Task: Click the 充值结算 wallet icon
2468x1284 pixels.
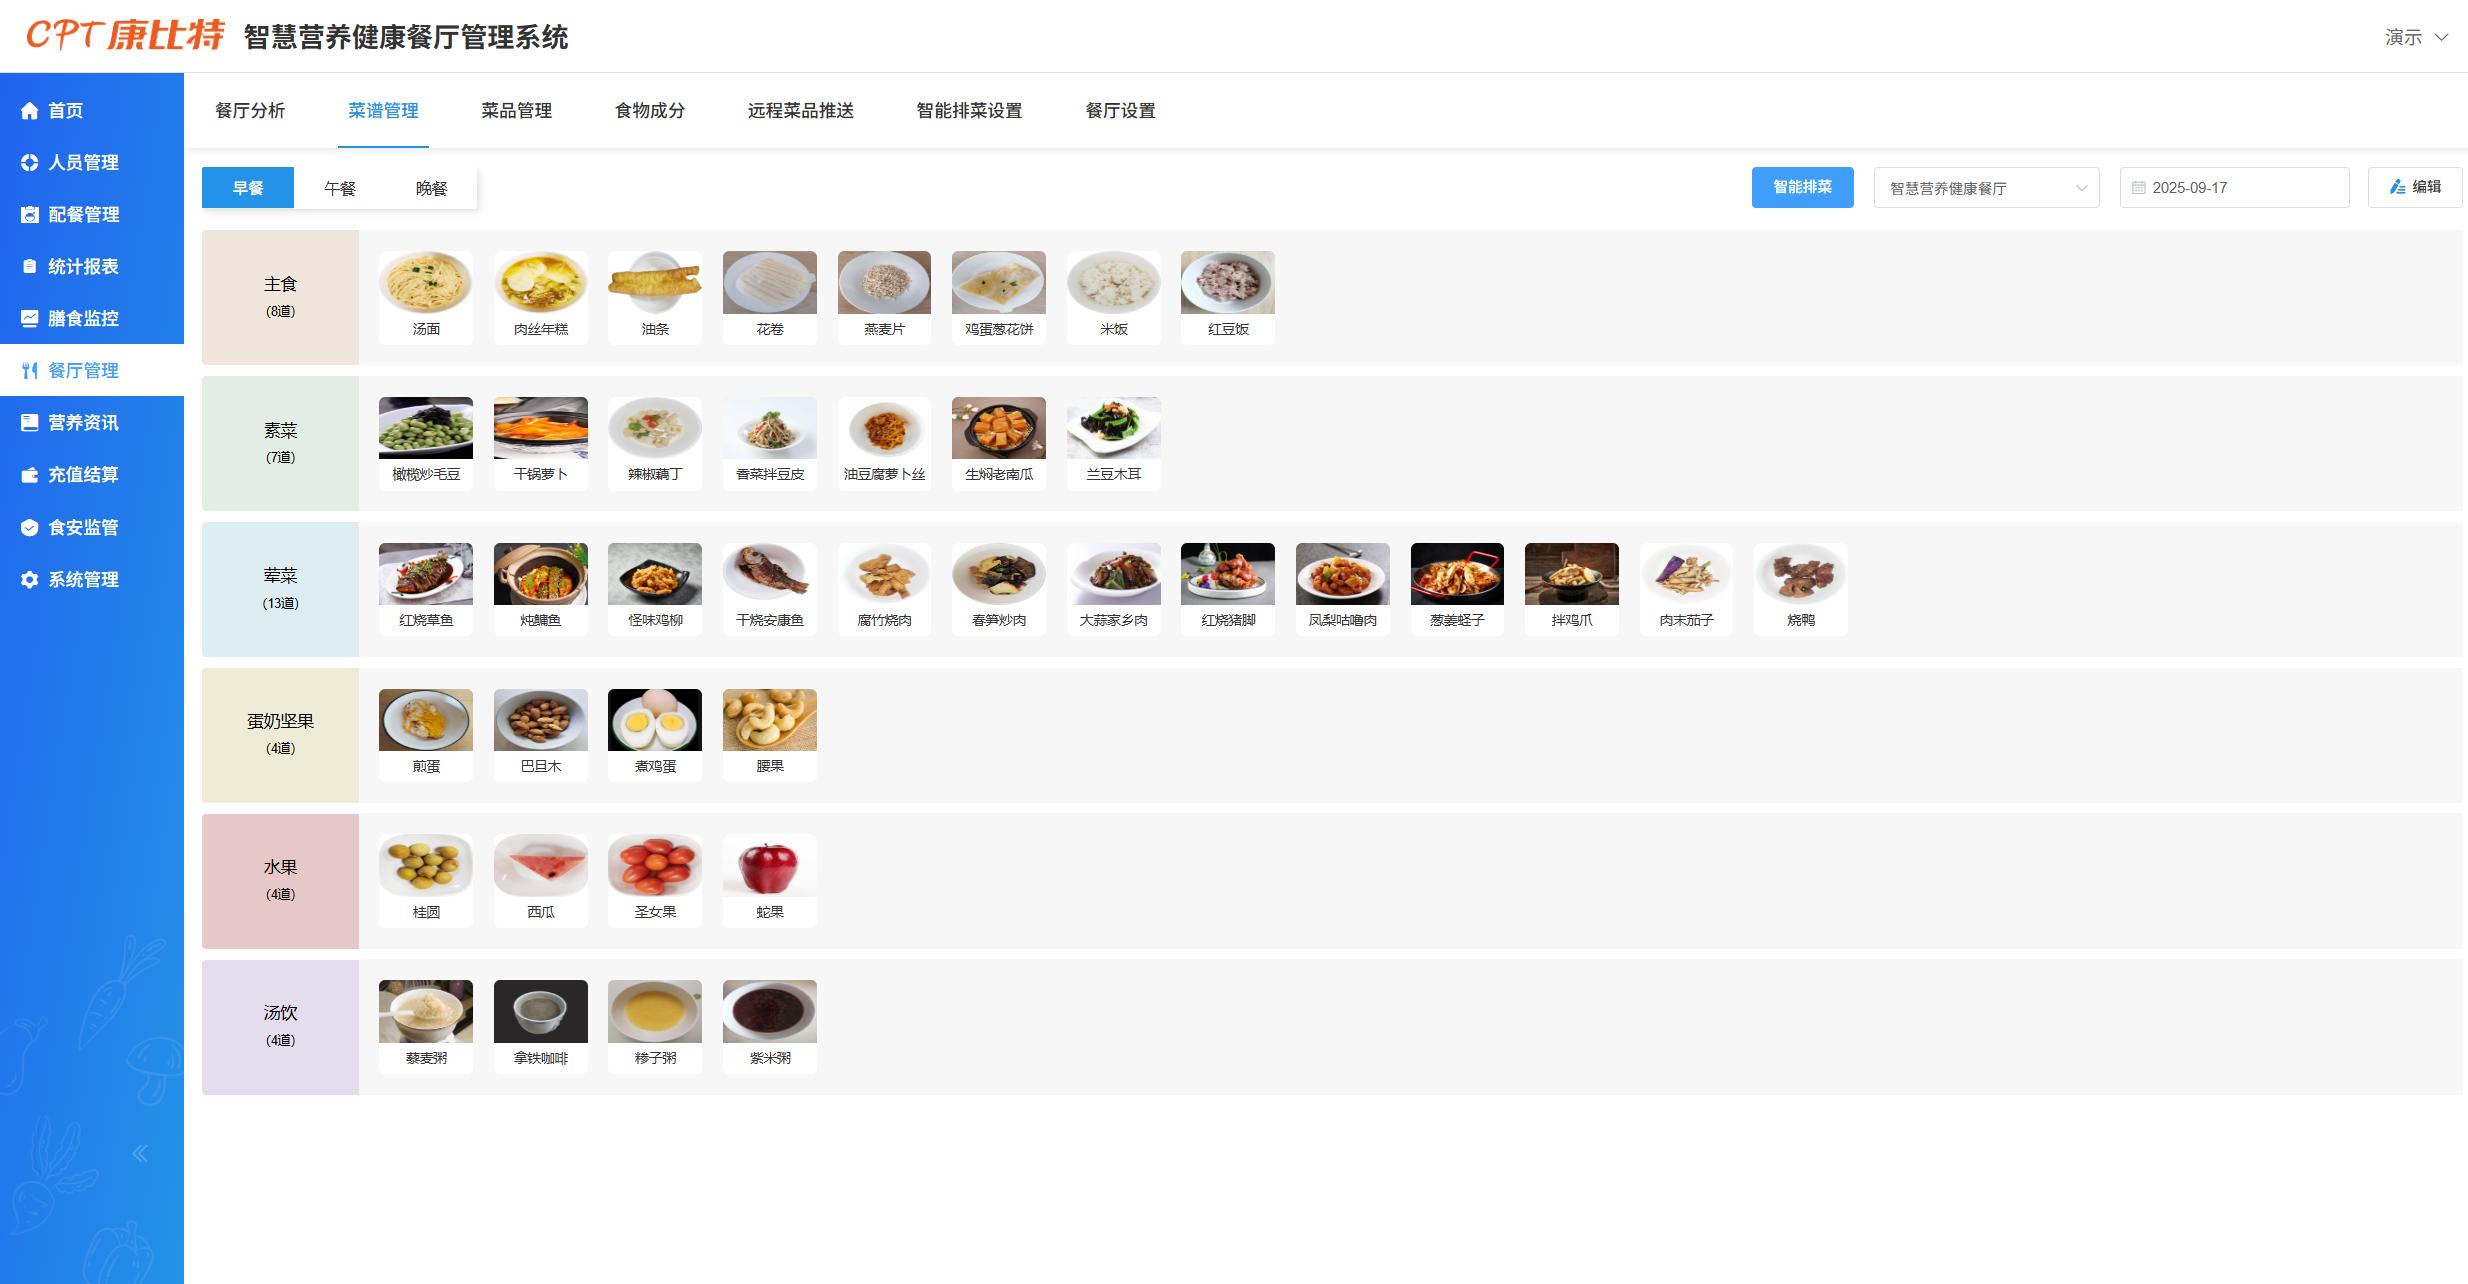Action: pos(30,475)
